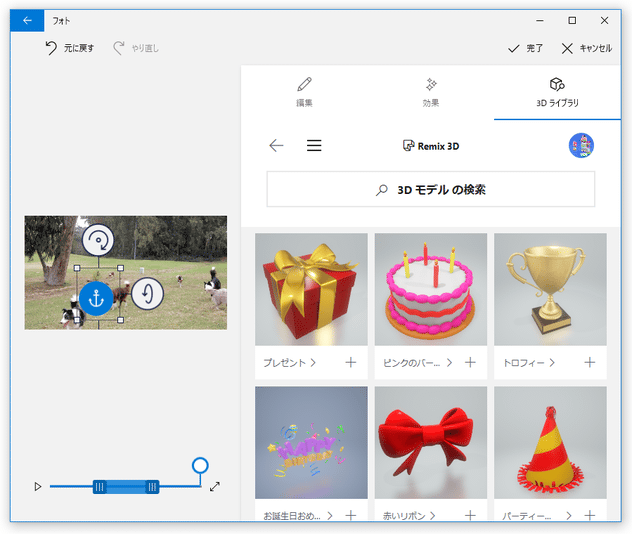Switch to the 編集 tab

pos(304,92)
